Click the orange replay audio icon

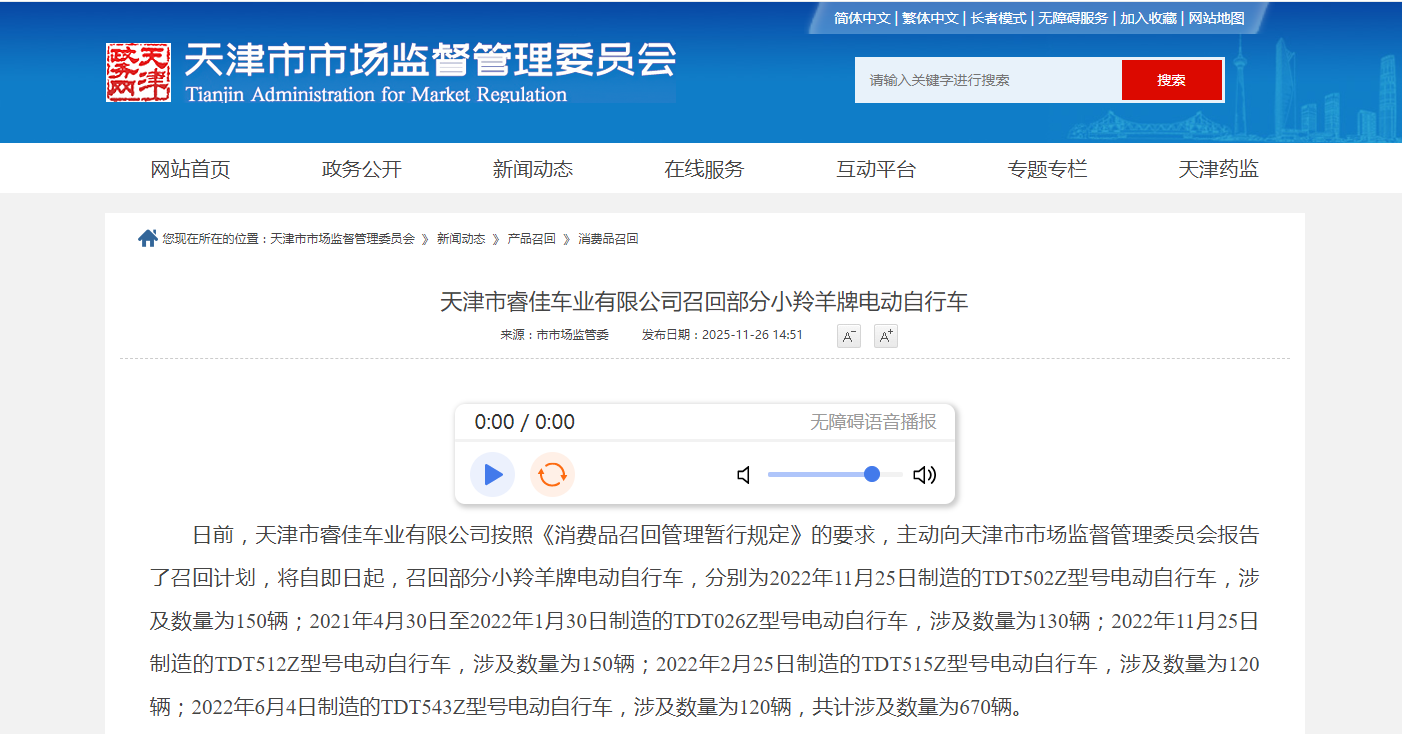[x=552, y=475]
